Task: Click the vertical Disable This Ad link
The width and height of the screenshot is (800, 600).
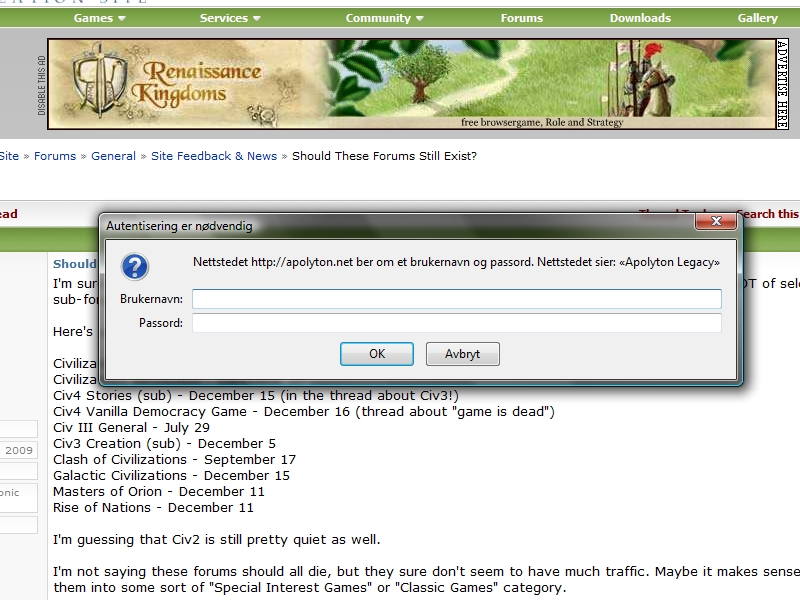Action: [x=42, y=85]
